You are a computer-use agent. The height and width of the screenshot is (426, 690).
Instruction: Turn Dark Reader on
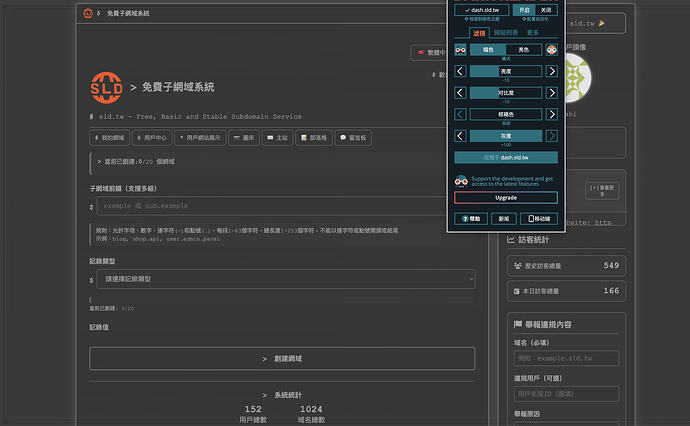pos(524,10)
